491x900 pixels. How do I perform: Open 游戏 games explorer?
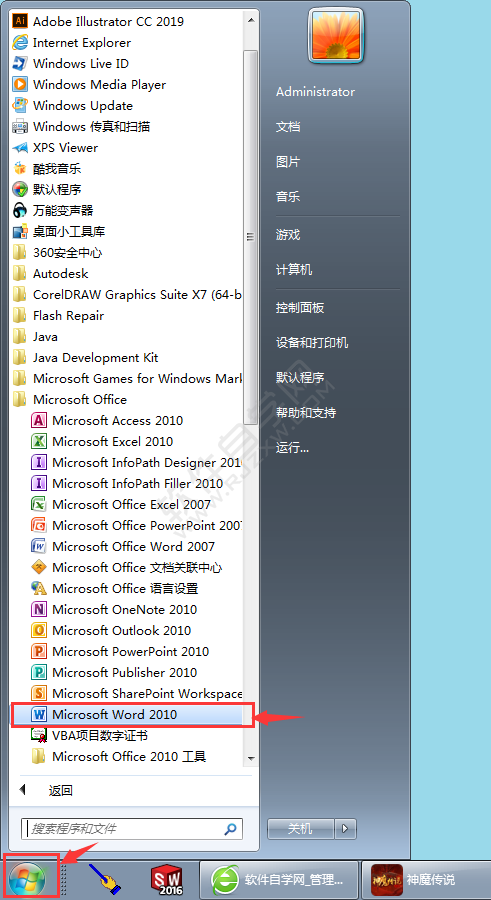(x=288, y=235)
